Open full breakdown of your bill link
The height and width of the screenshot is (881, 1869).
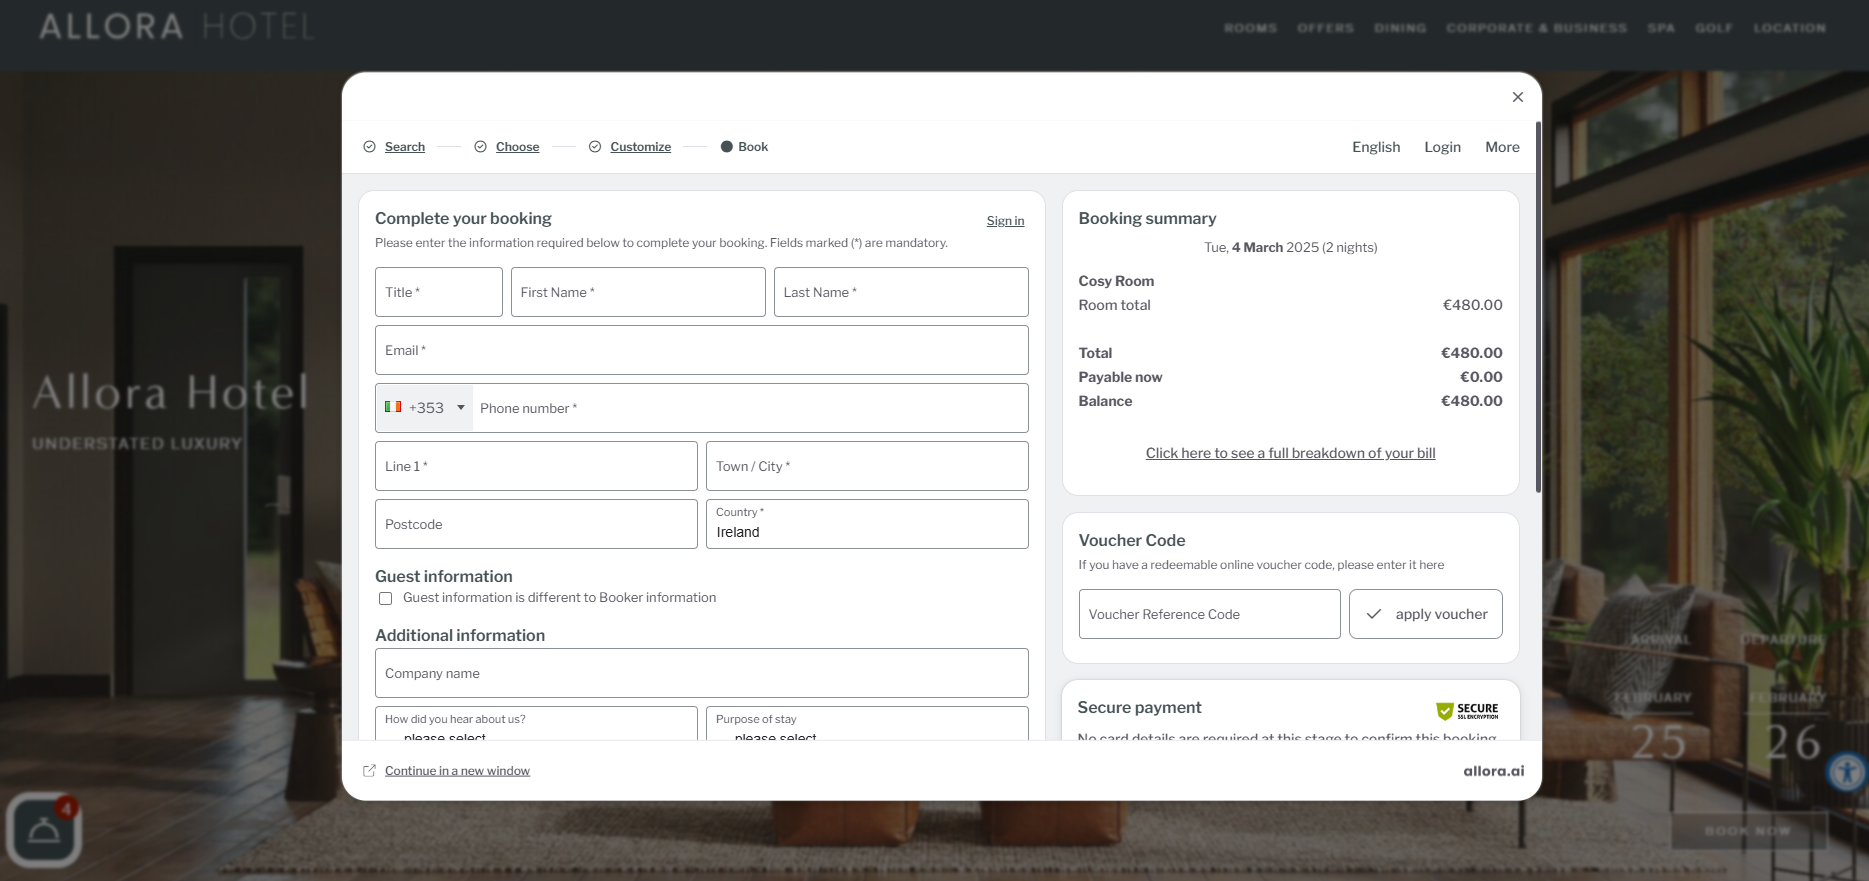[1290, 453]
